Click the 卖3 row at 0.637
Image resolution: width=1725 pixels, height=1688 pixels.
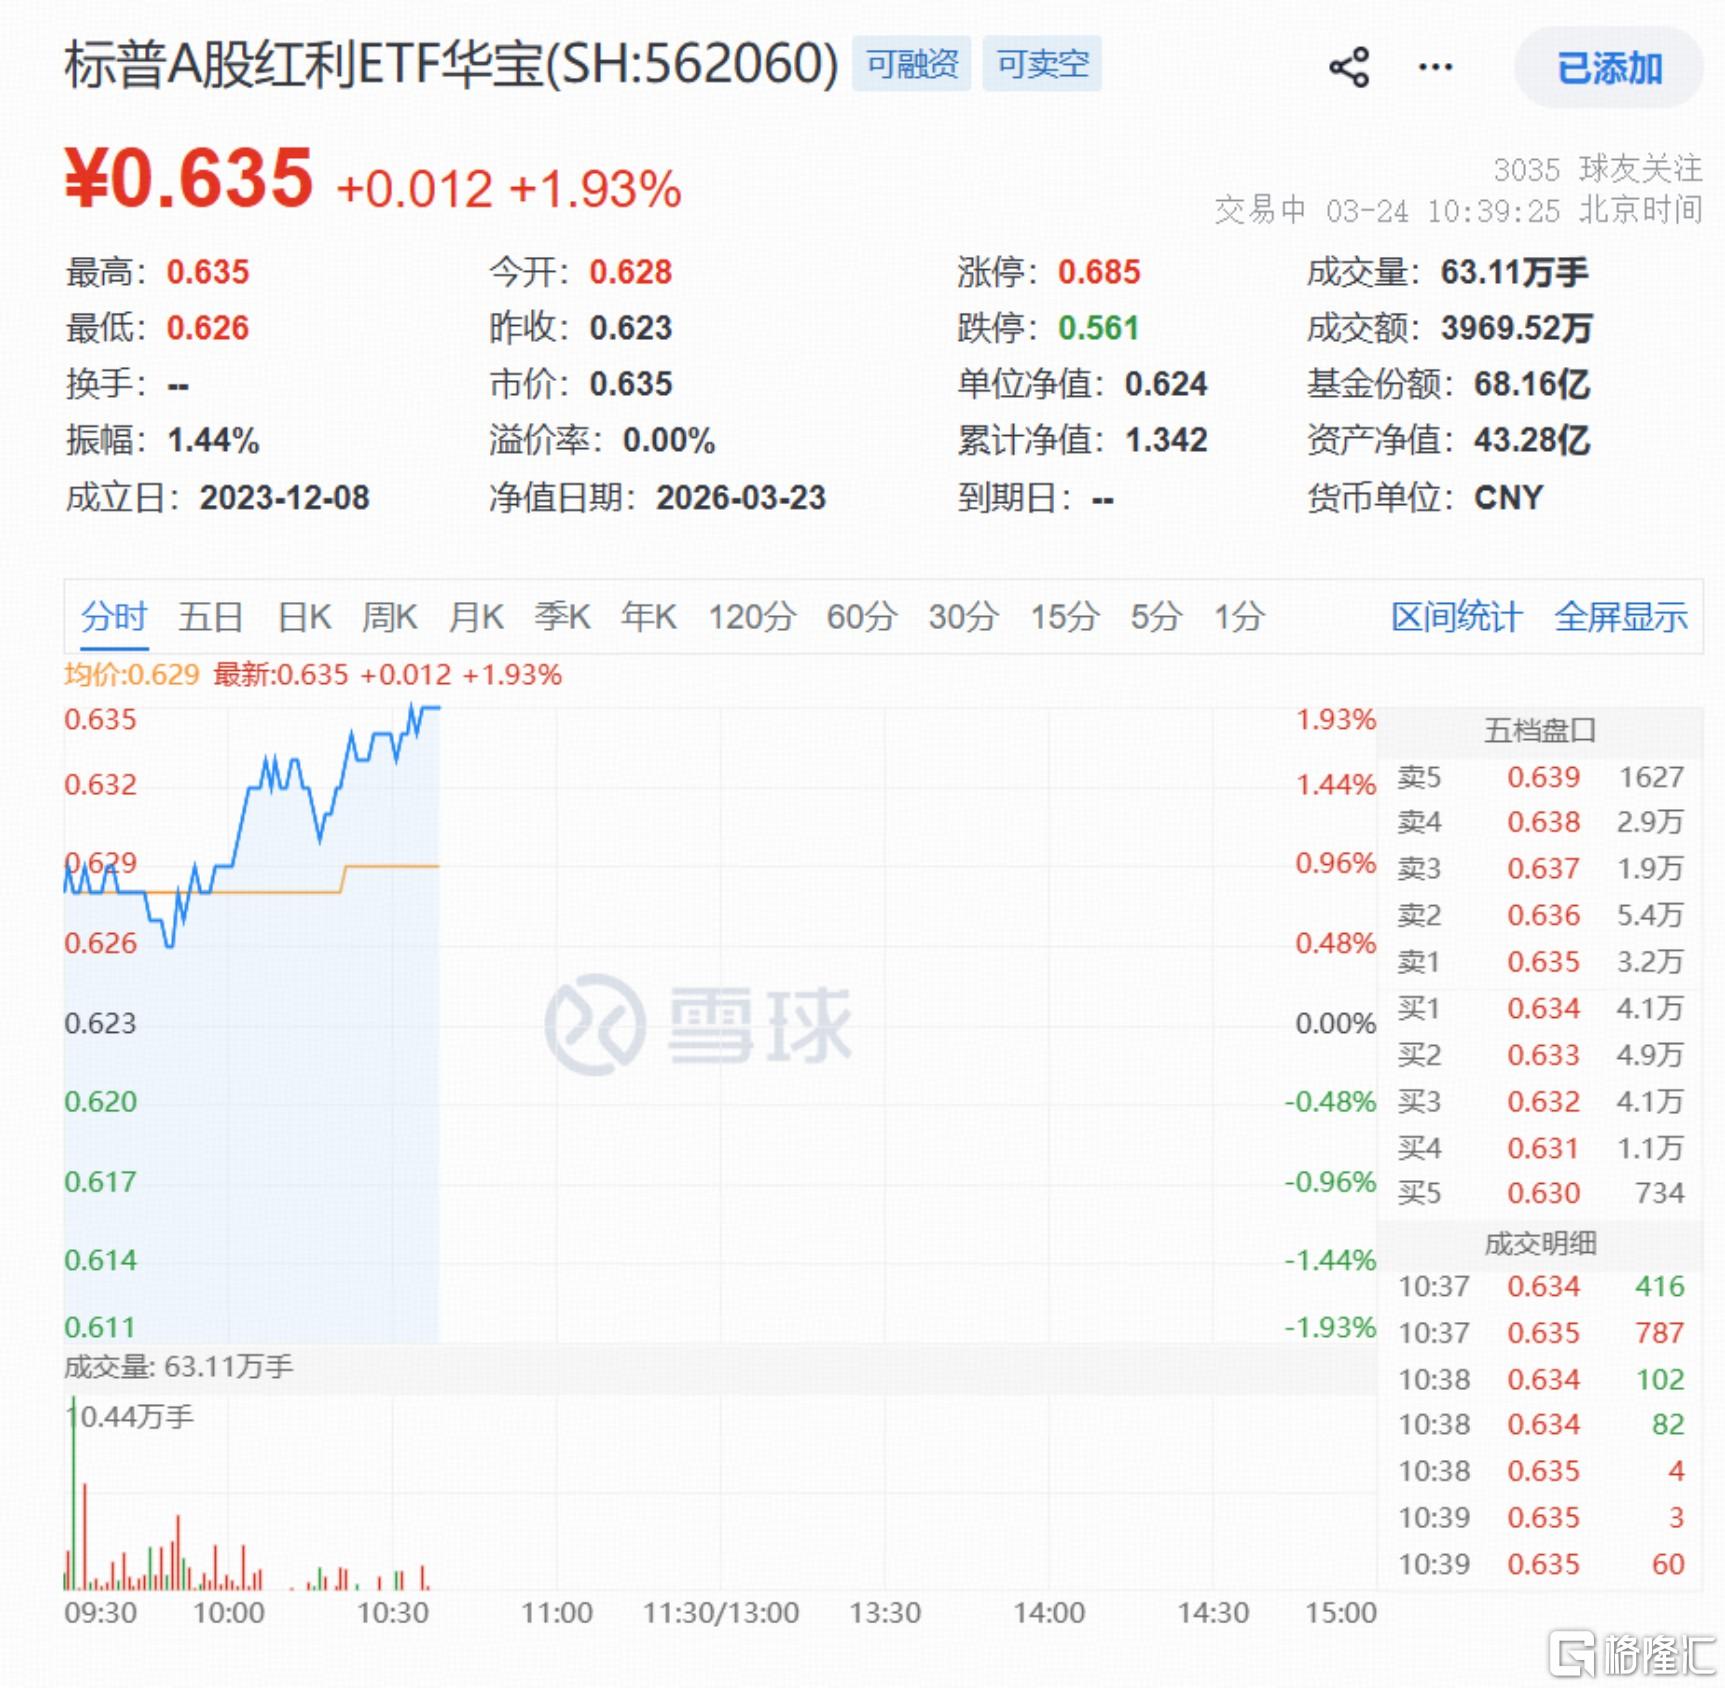(x=1540, y=868)
